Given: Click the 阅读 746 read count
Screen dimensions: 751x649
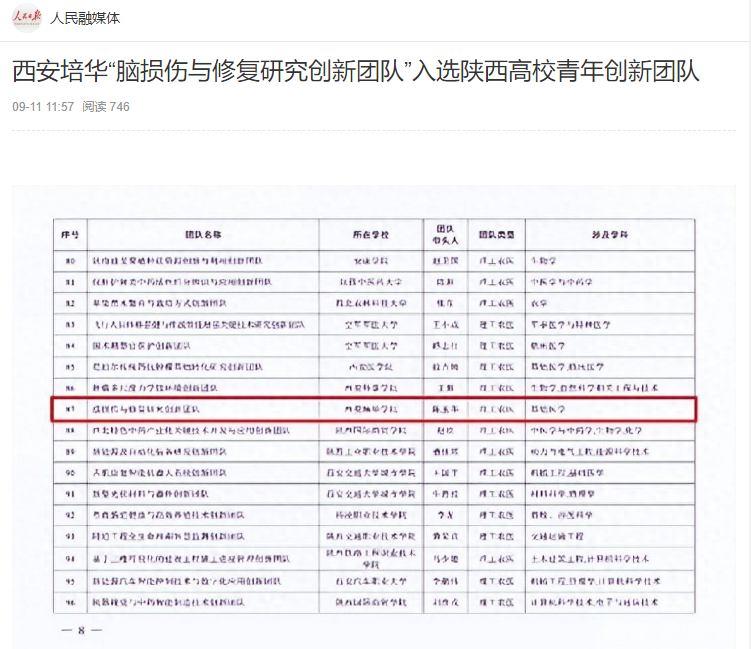Looking at the screenshot, I should point(106,107).
